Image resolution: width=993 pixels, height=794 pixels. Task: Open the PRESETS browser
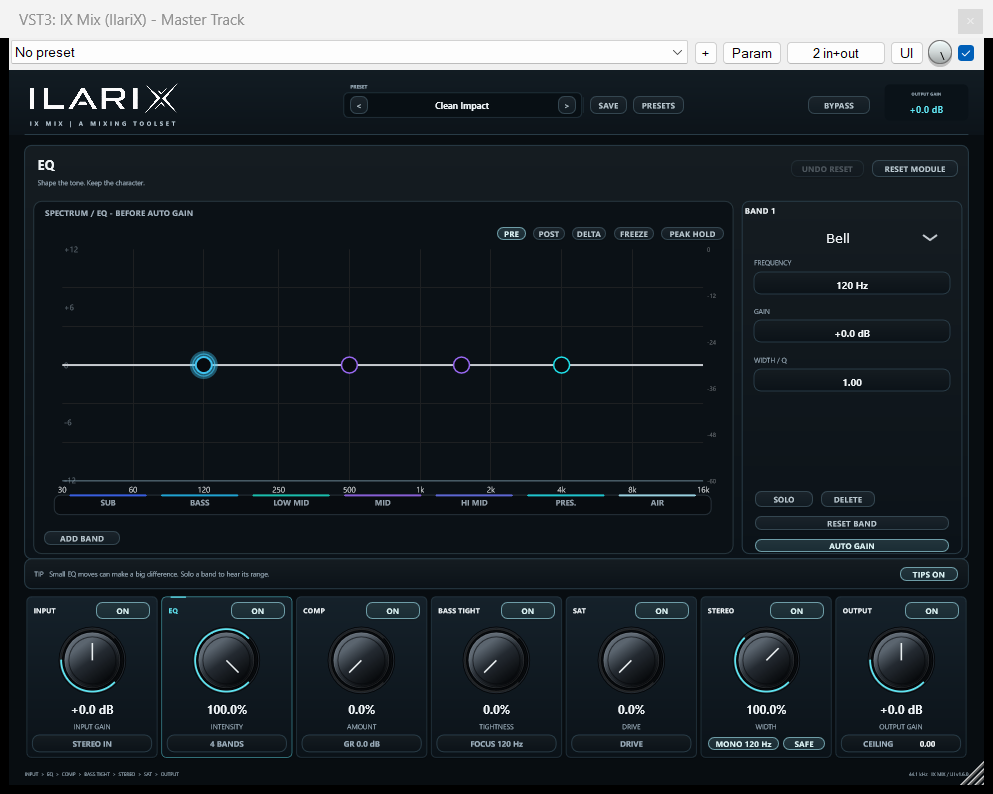pos(658,106)
